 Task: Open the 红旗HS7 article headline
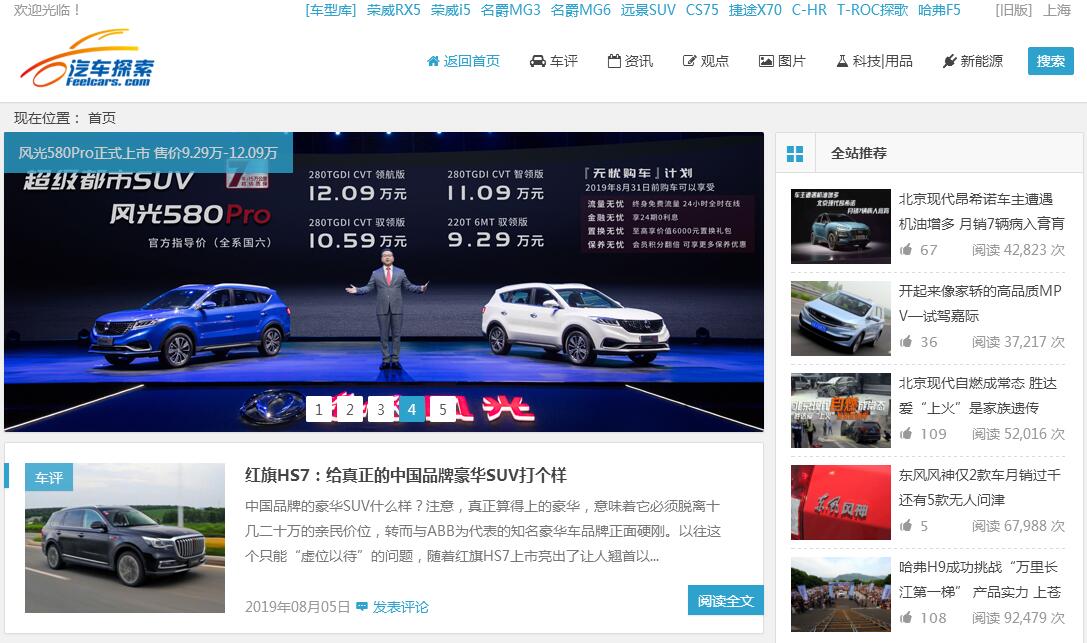pyautogui.click(x=405, y=475)
